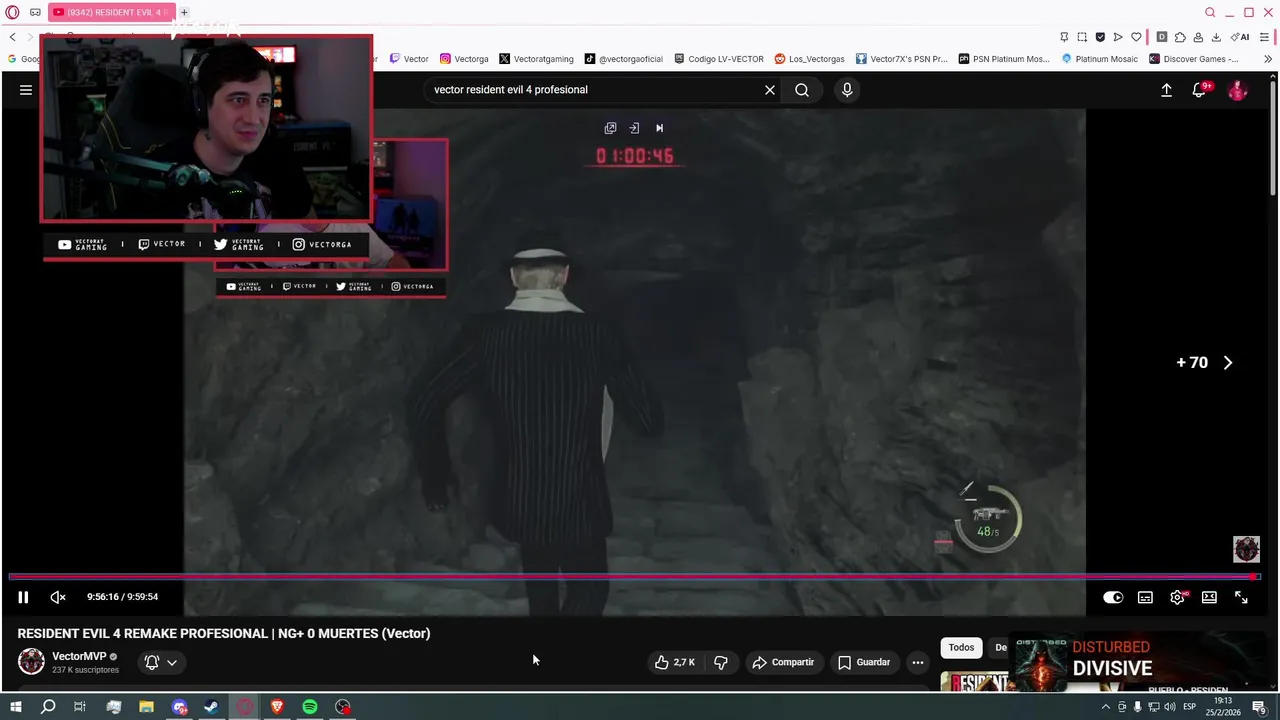Open a new browser tab

point(184,12)
